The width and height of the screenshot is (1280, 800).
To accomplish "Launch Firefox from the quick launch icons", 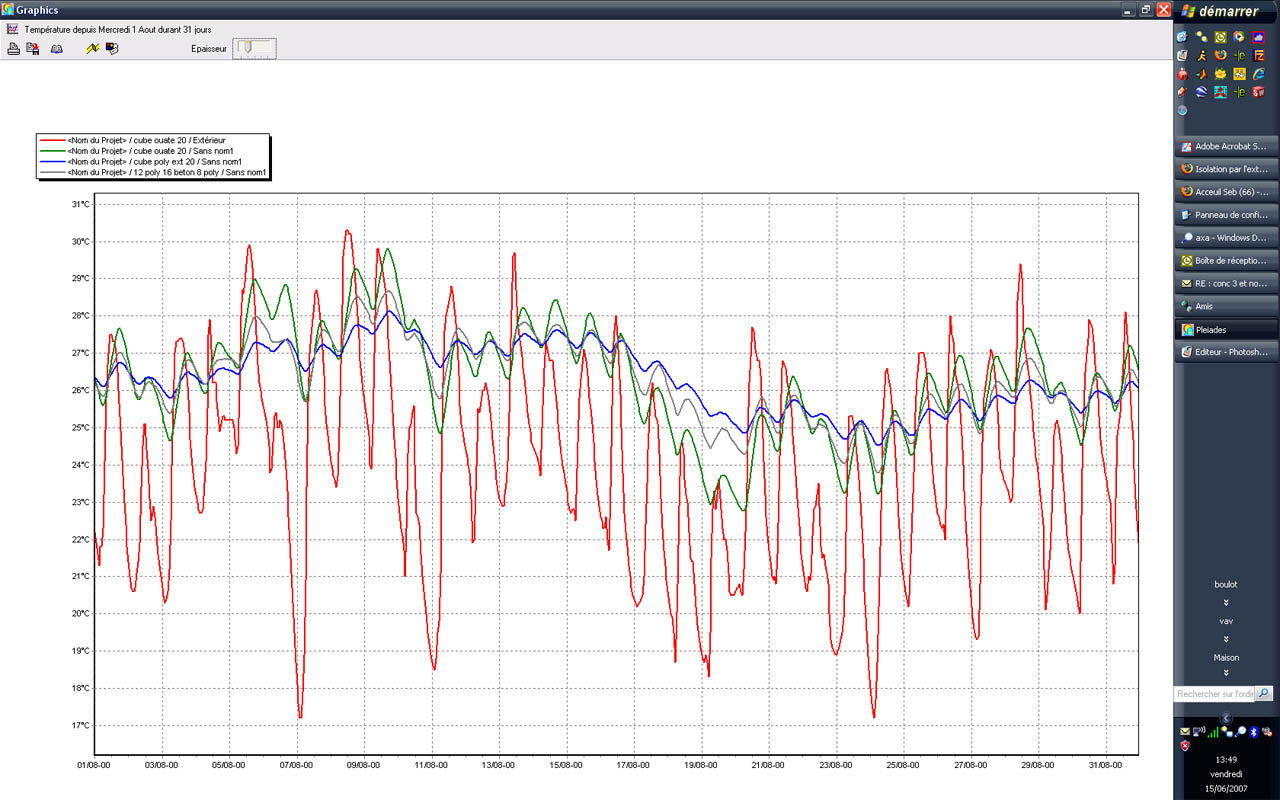I will [1220, 55].
